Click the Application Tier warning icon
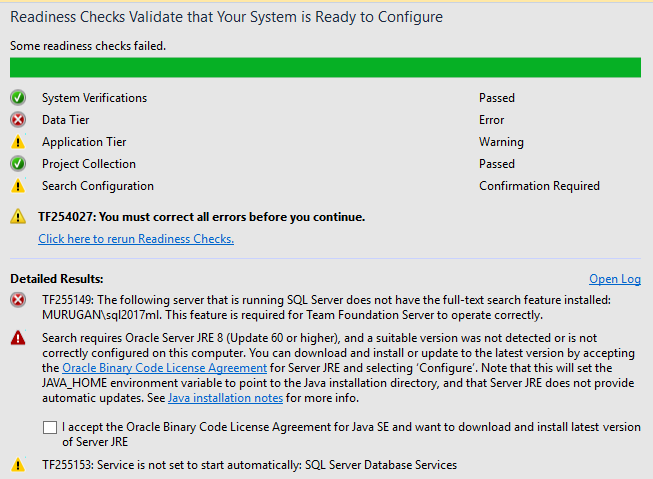 (x=18, y=142)
